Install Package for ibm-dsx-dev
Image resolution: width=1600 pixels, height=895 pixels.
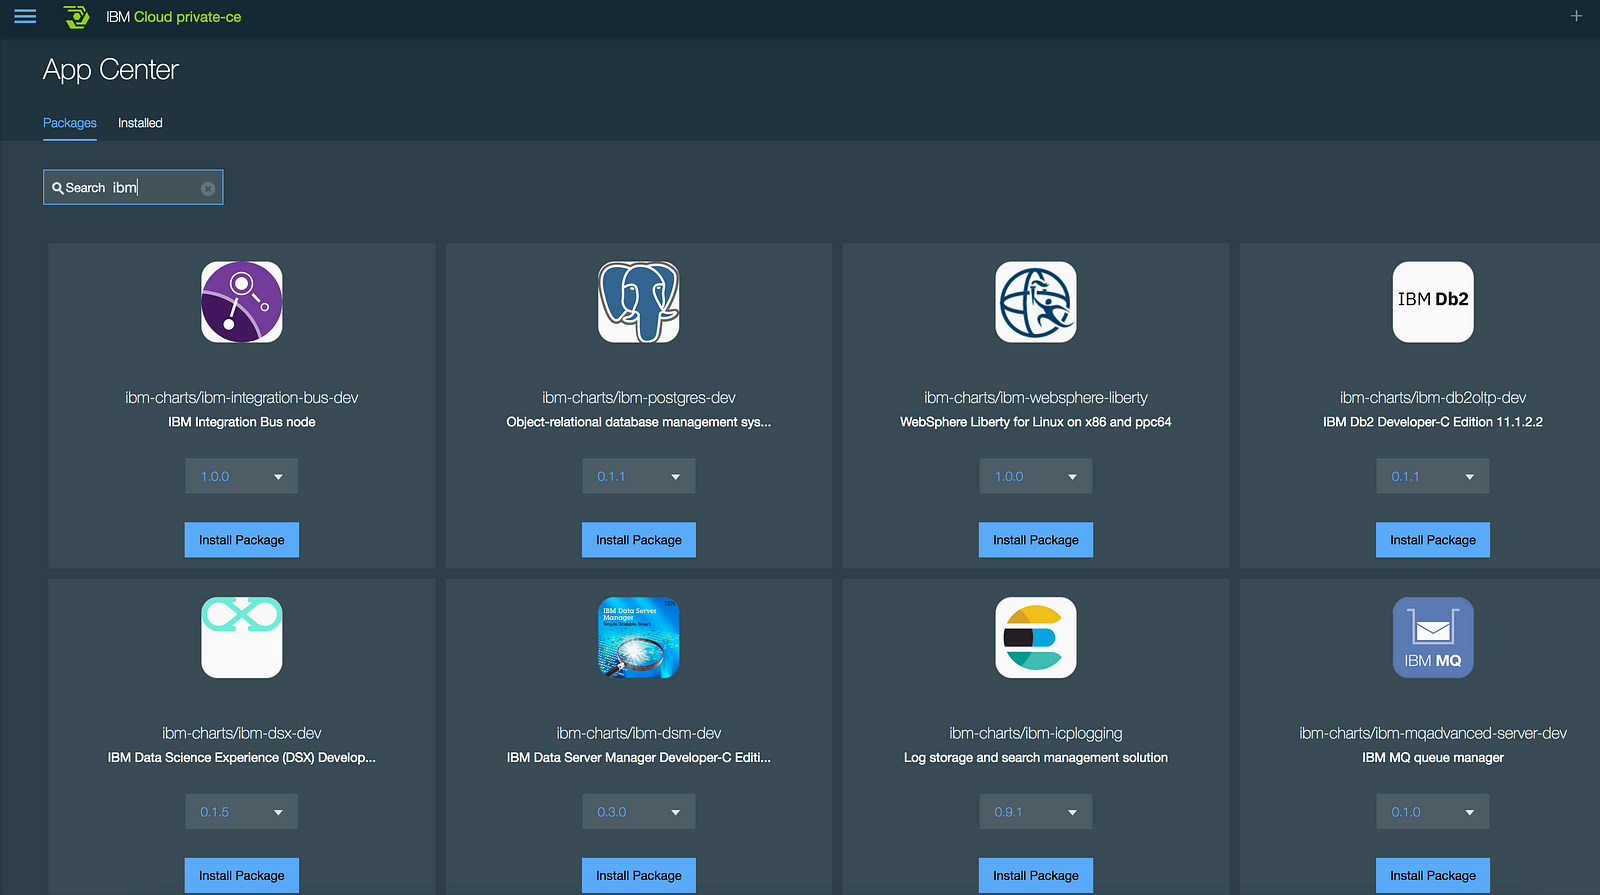point(242,876)
